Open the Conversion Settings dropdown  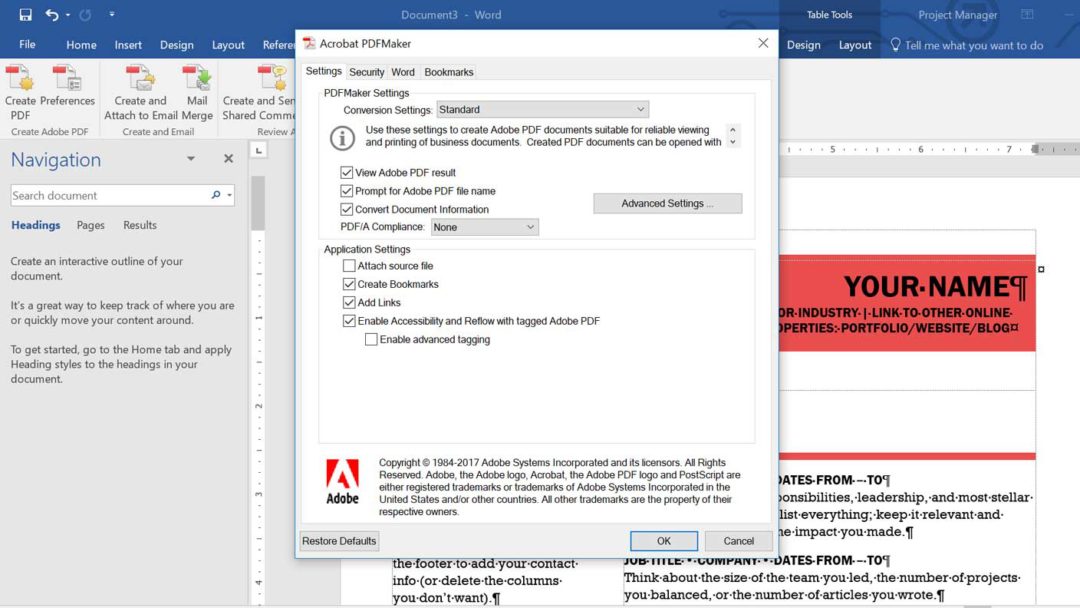click(637, 109)
